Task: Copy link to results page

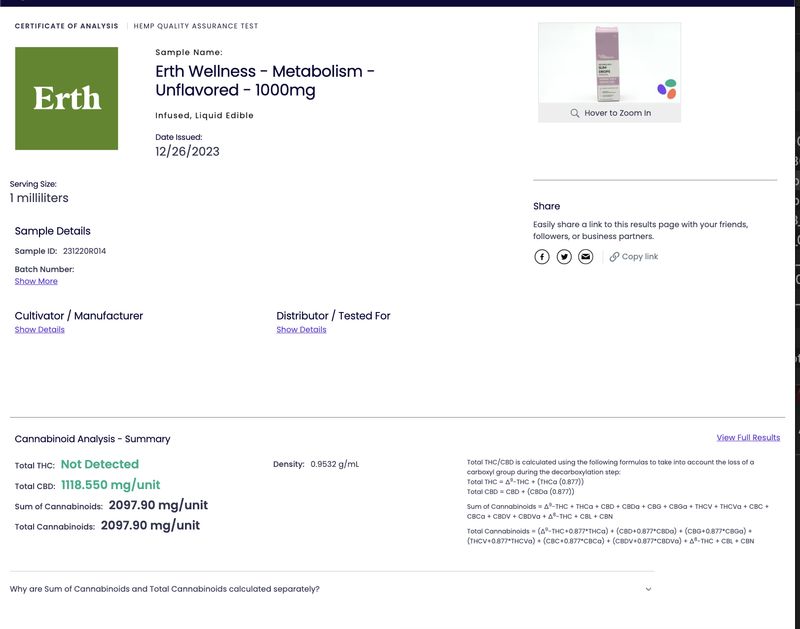Action: point(634,257)
